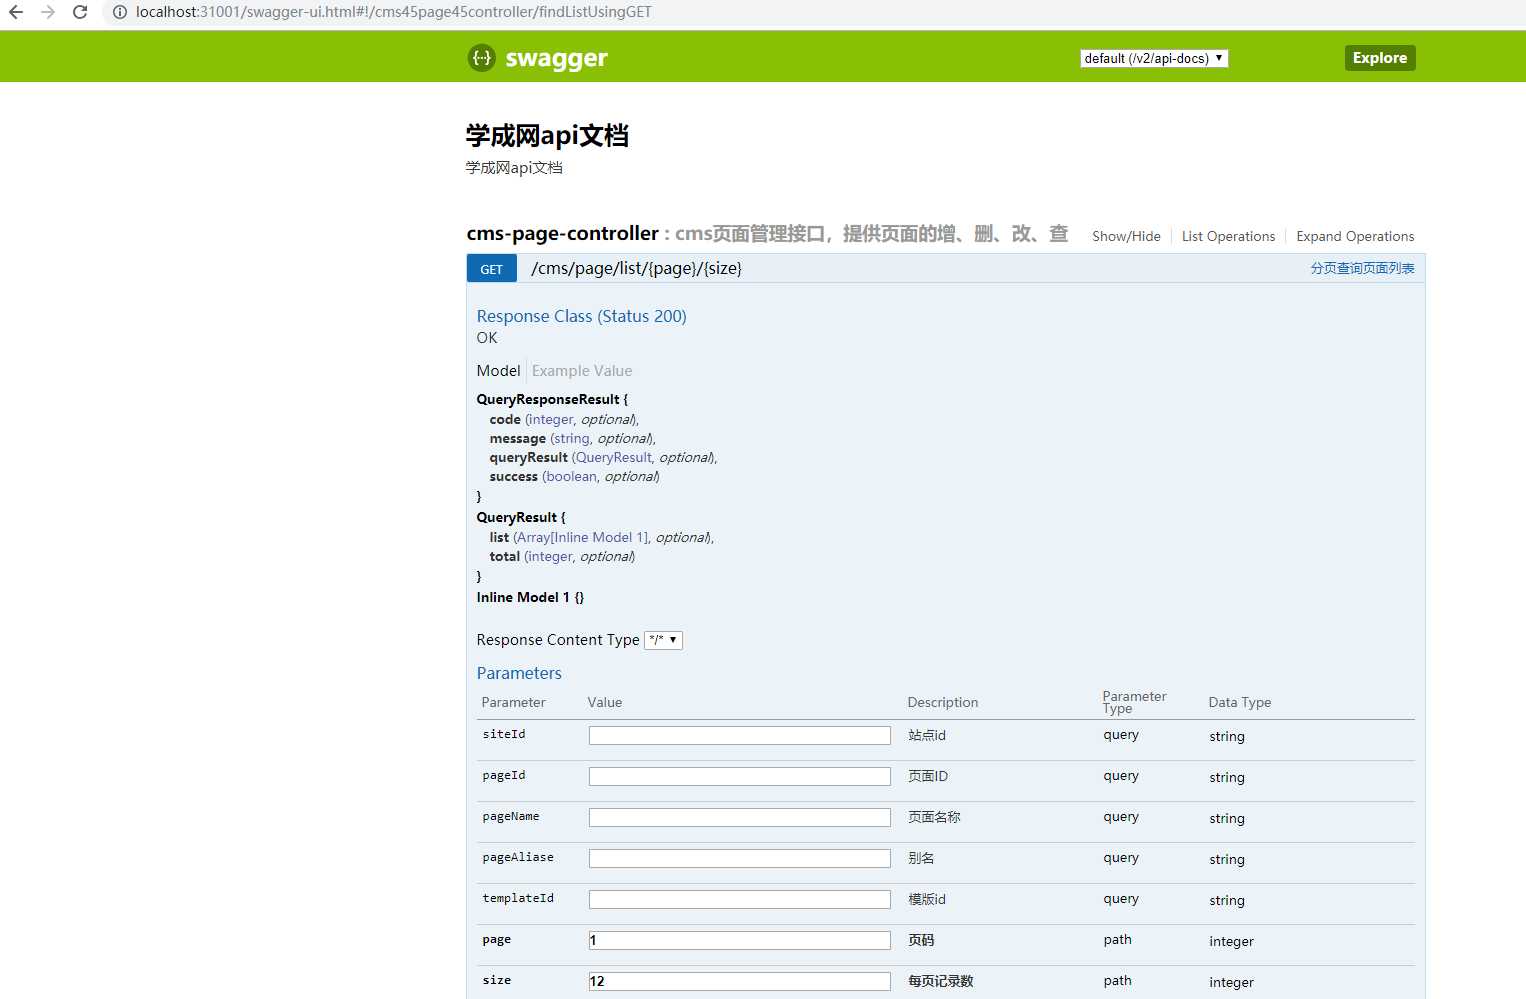
Task: Click the 站点id description
Action: click(926, 735)
